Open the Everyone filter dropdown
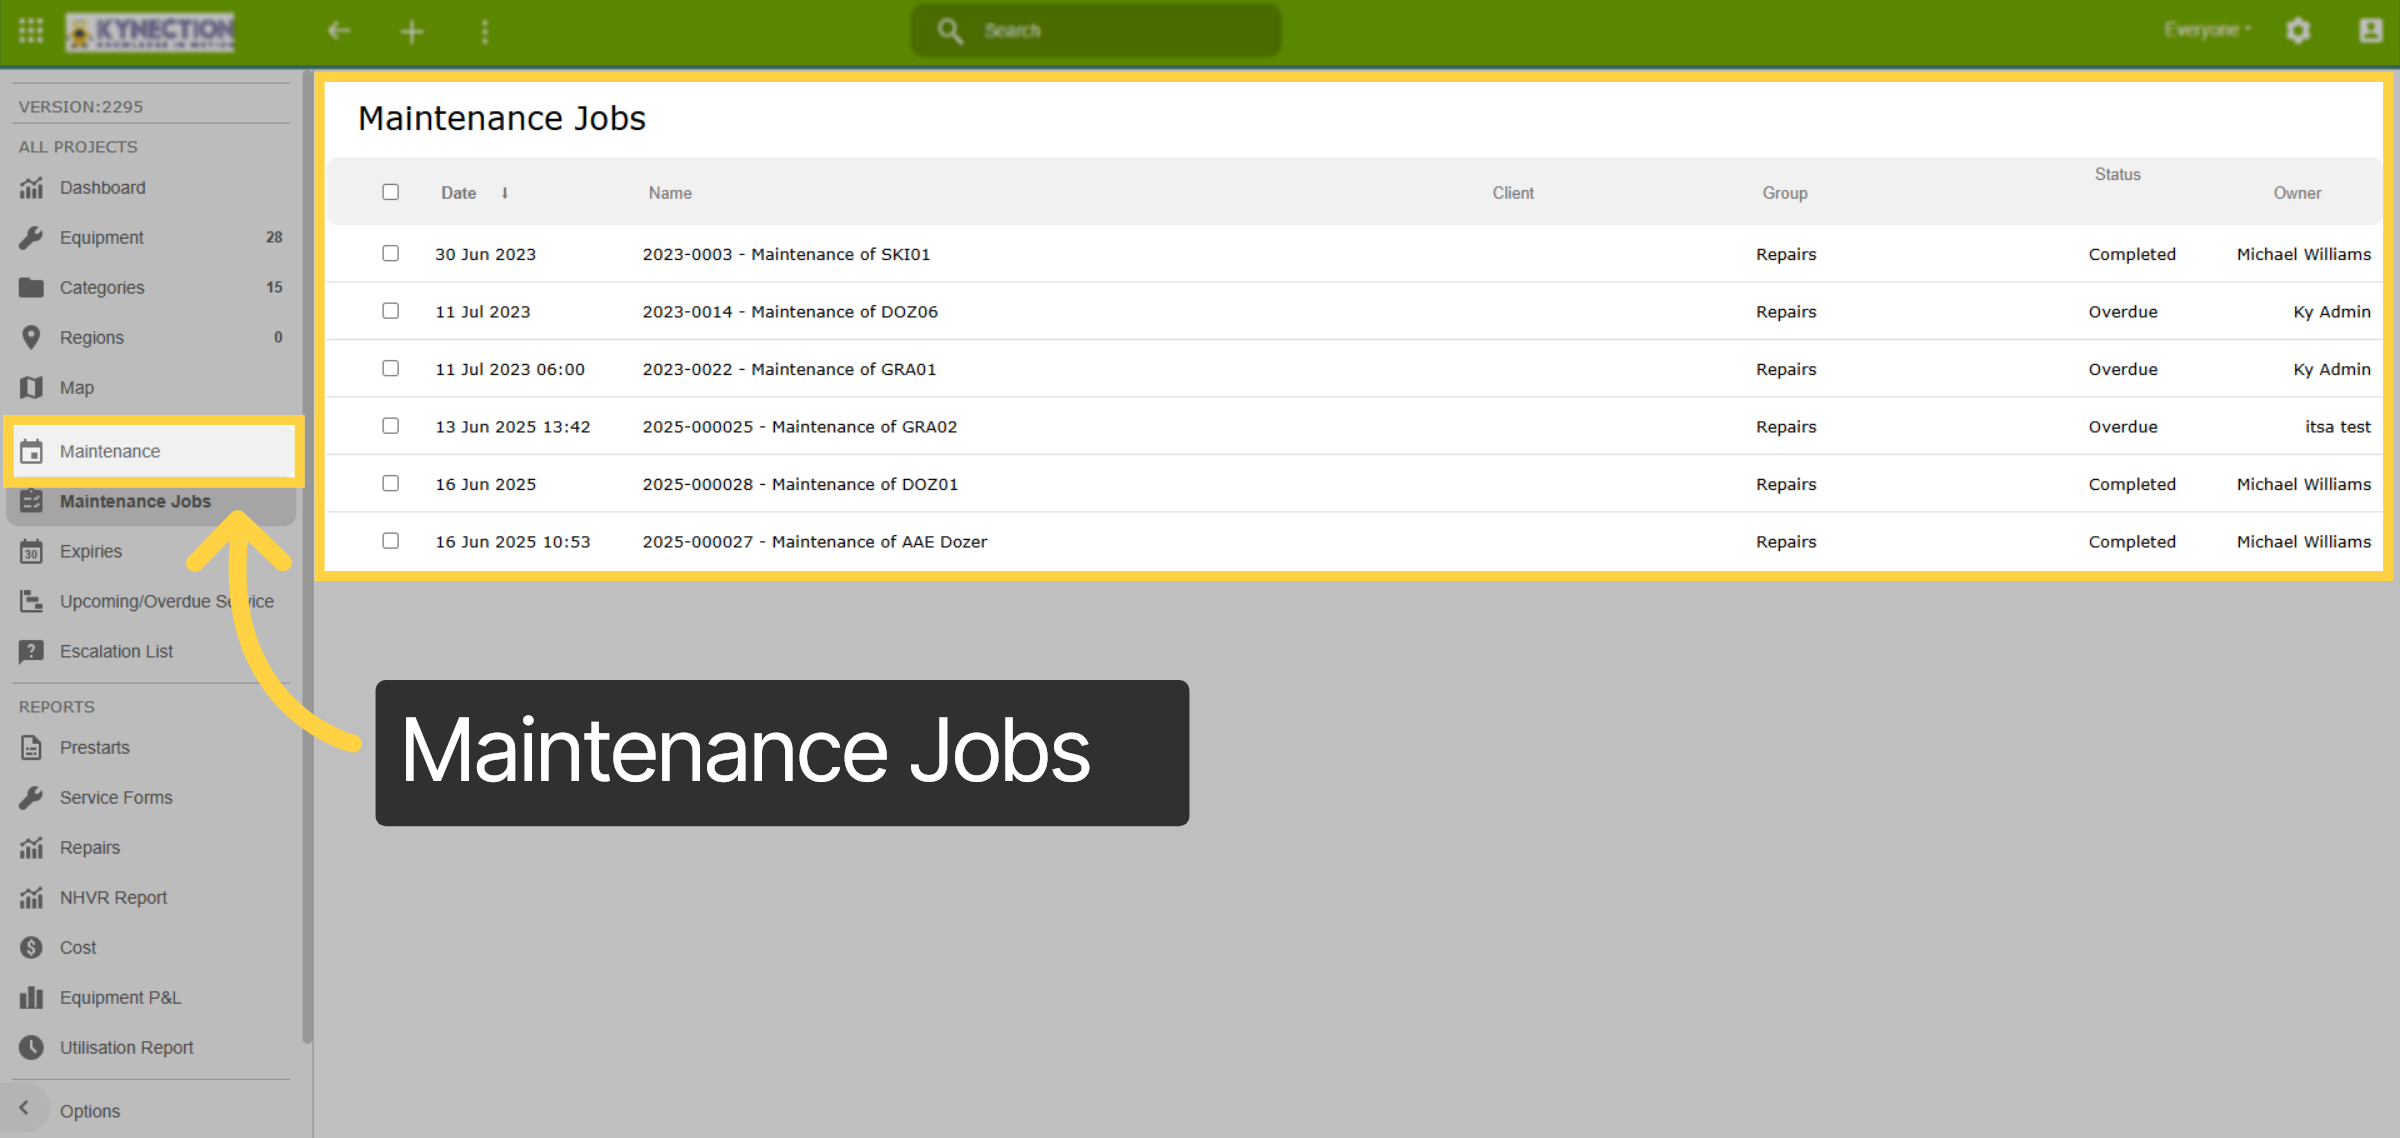This screenshot has width=2400, height=1138. point(2208,30)
